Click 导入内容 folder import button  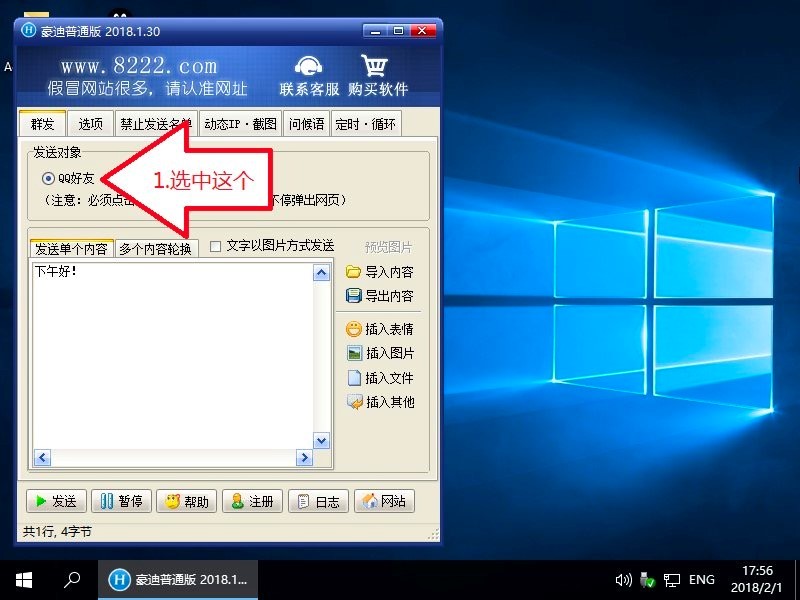point(380,272)
